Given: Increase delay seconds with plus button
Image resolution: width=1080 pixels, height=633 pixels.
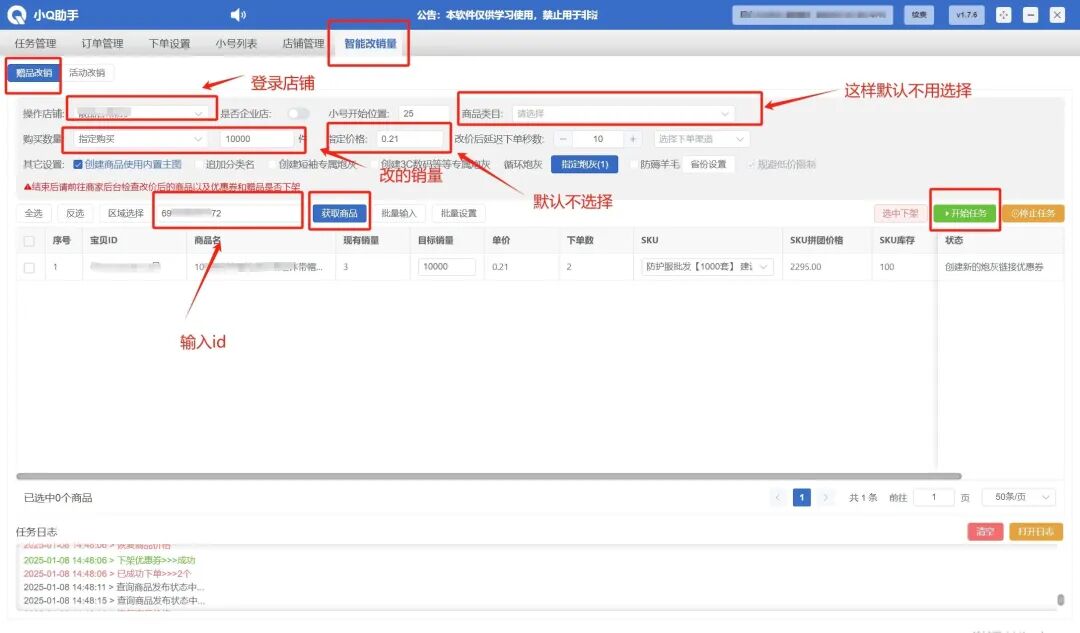Looking at the screenshot, I should click(632, 139).
